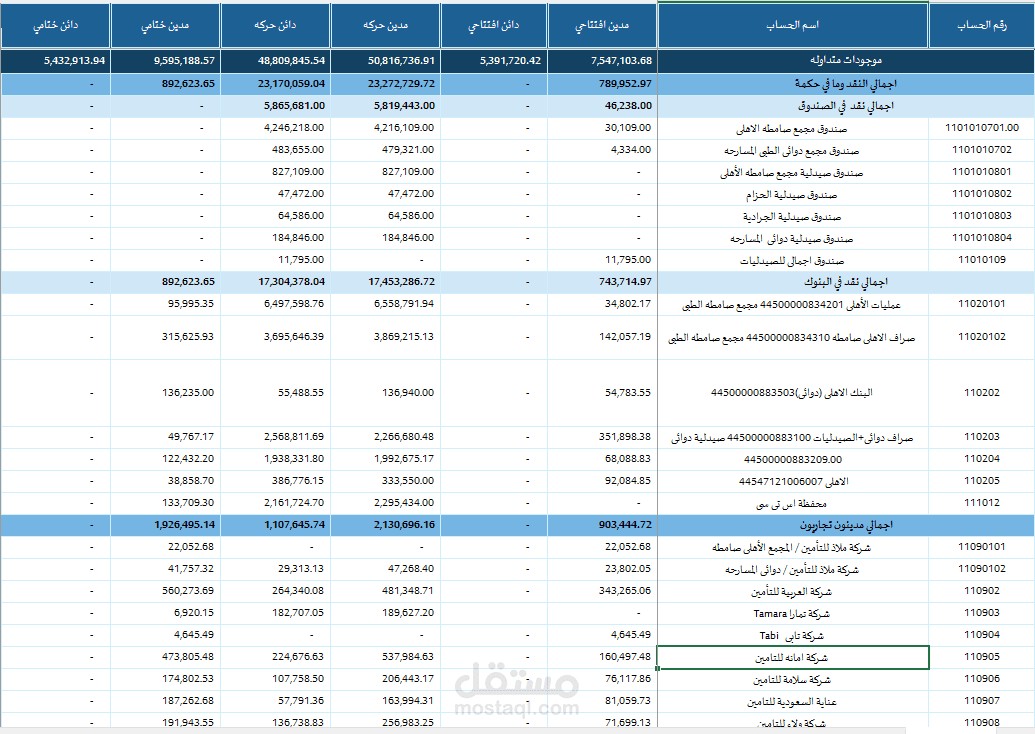Select account number 11020101
Viewport: 1035px width, 734px height.
pyautogui.click(x=982, y=304)
